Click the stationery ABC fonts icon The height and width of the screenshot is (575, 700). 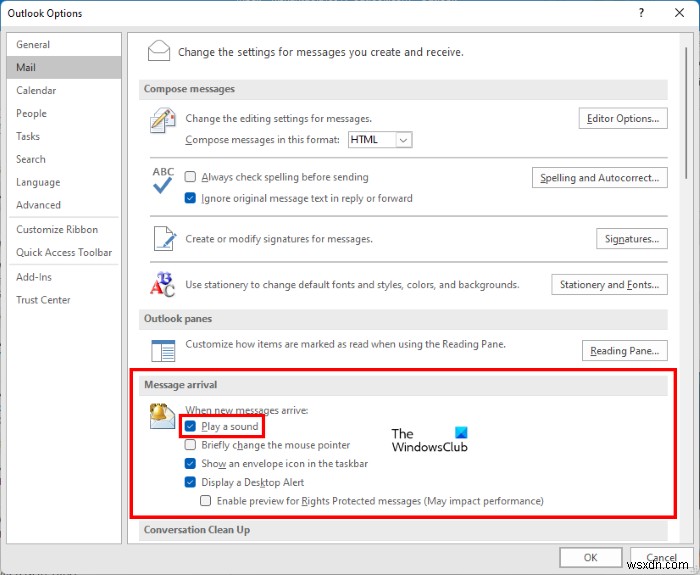tap(162, 284)
